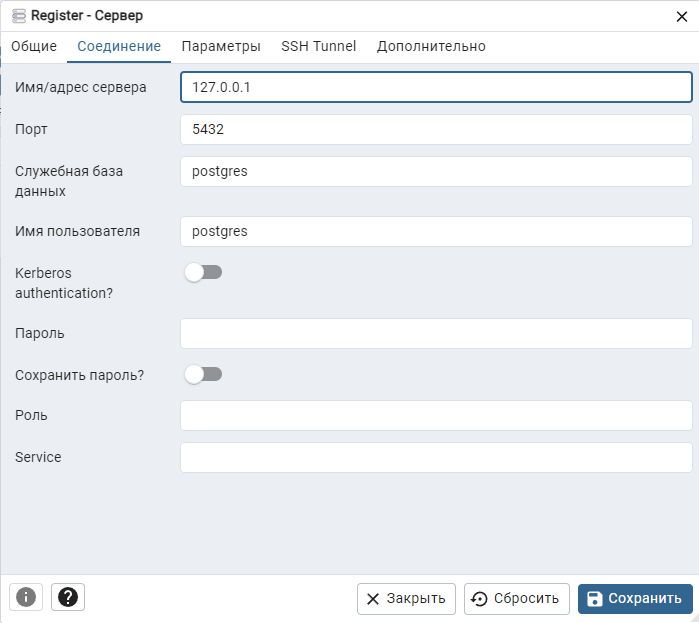Click the Service input field
The width and height of the screenshot is (699, 623).
pos(436,457)
